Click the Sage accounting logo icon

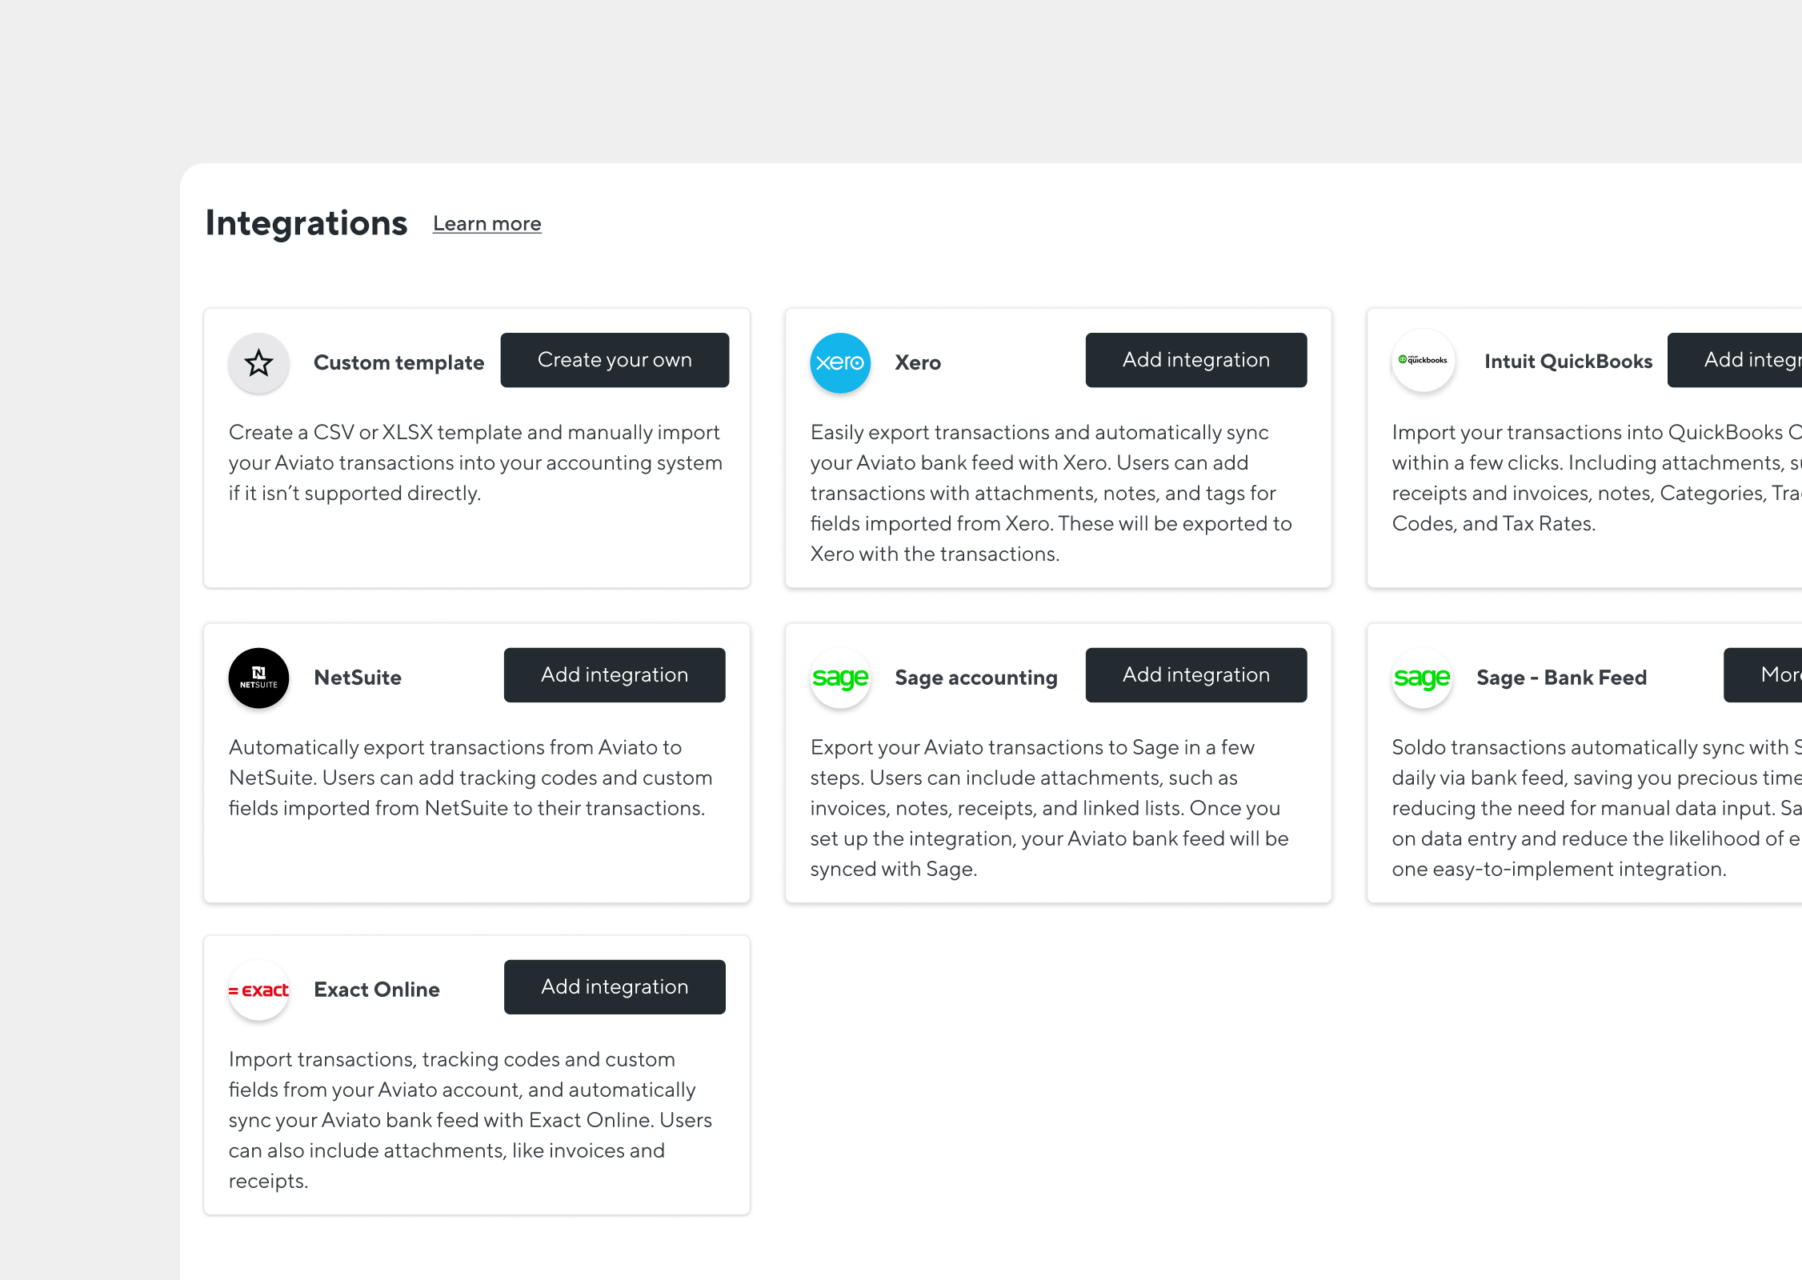[x=840, y=677]
